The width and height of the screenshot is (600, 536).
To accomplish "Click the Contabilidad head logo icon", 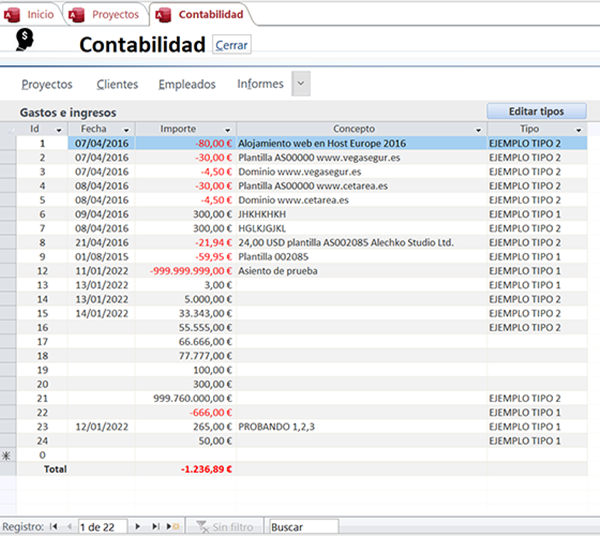I will point(27,40).
